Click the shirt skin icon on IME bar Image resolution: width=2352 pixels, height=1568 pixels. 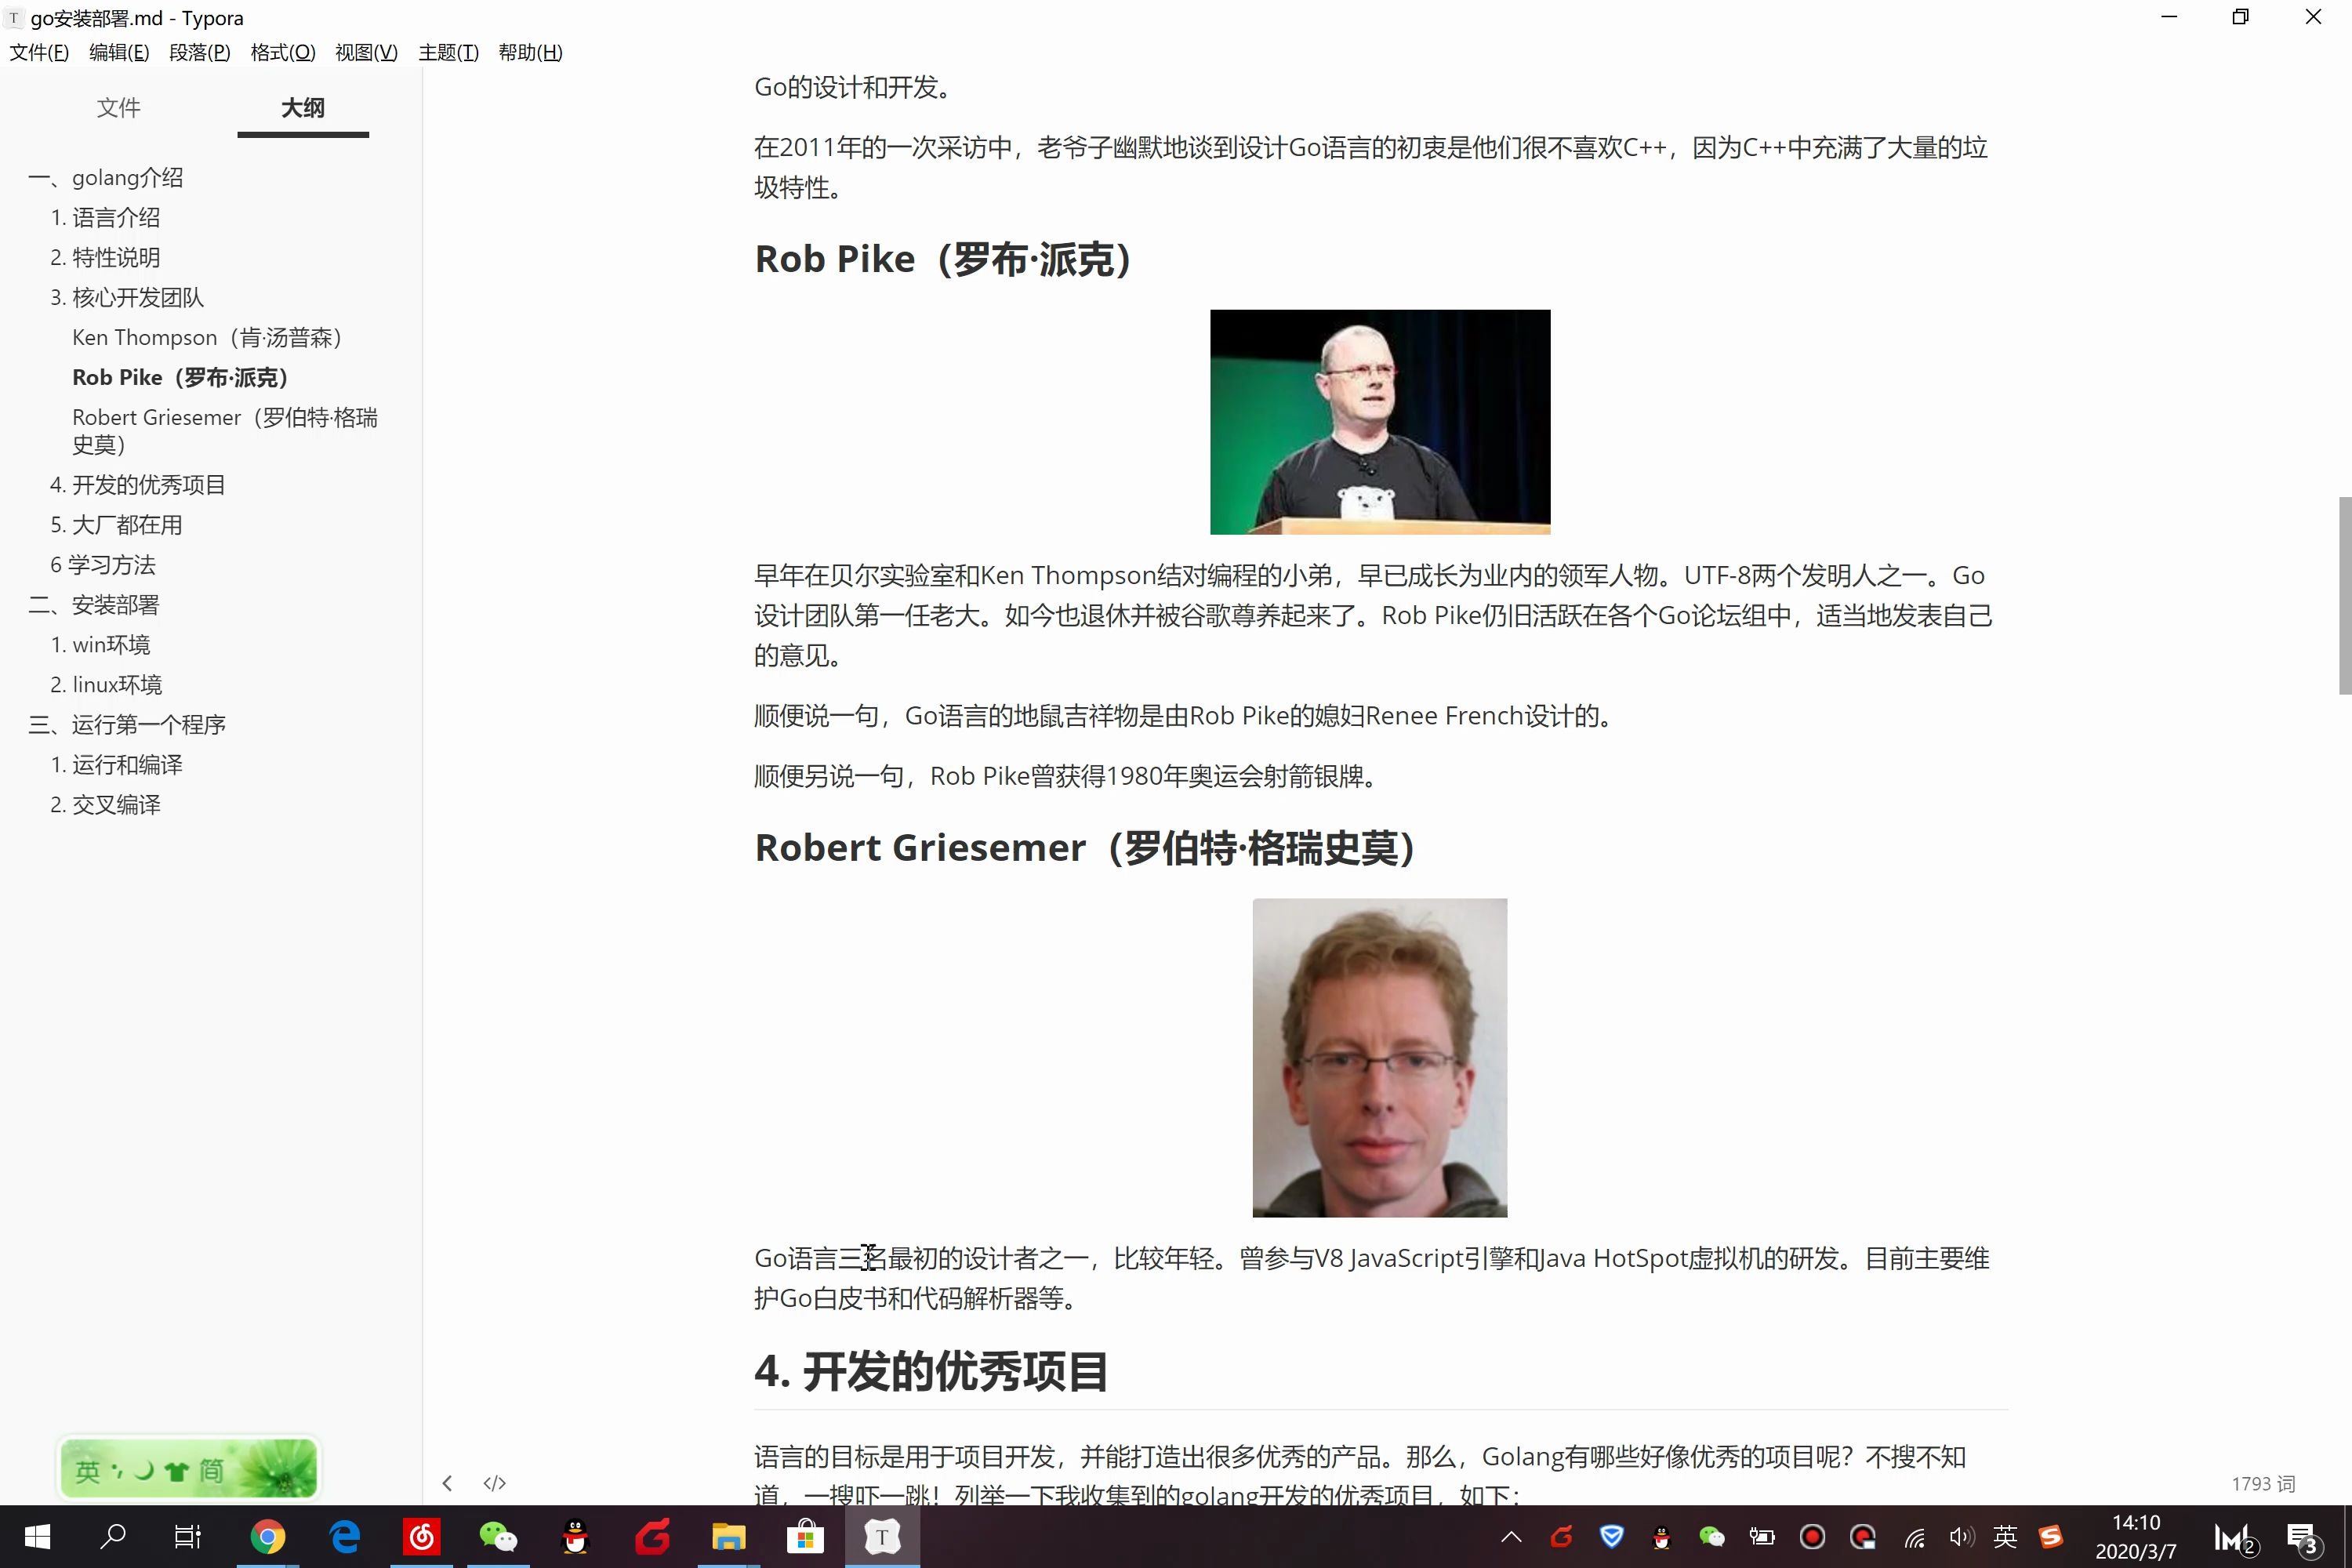[176, 1471]
